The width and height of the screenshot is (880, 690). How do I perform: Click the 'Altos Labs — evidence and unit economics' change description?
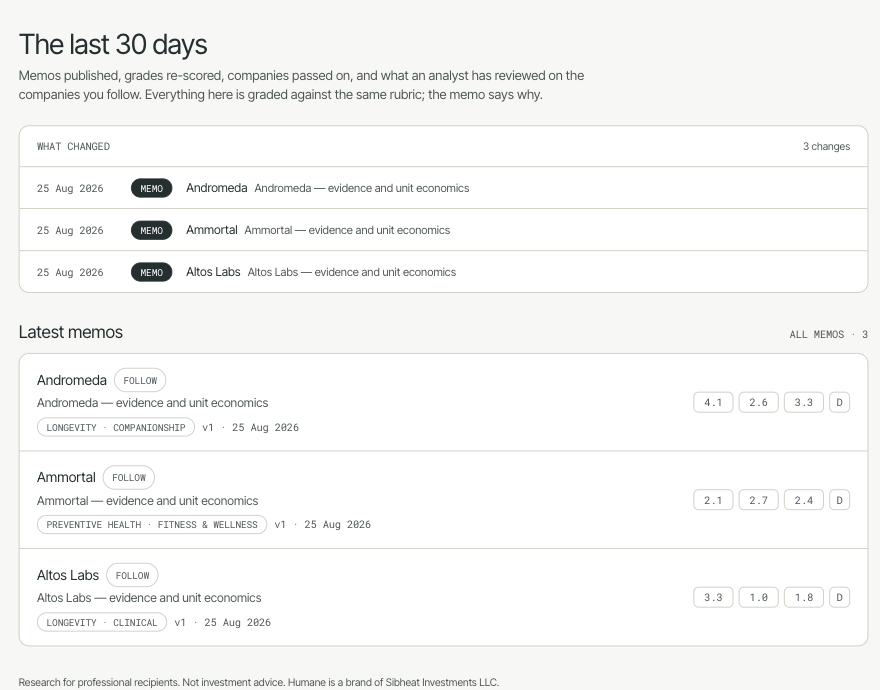[351, 272]
